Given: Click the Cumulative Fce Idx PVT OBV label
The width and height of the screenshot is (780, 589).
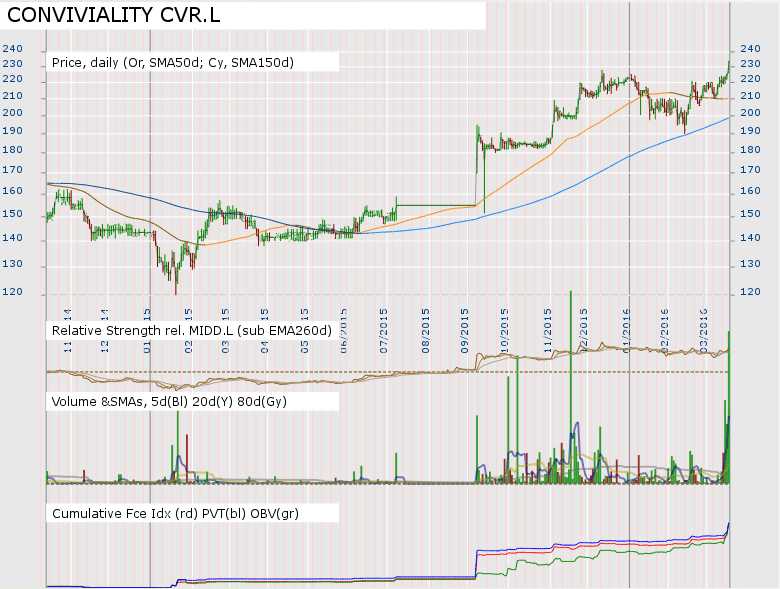Looking at the screenshot, I should tap(175, 513).
